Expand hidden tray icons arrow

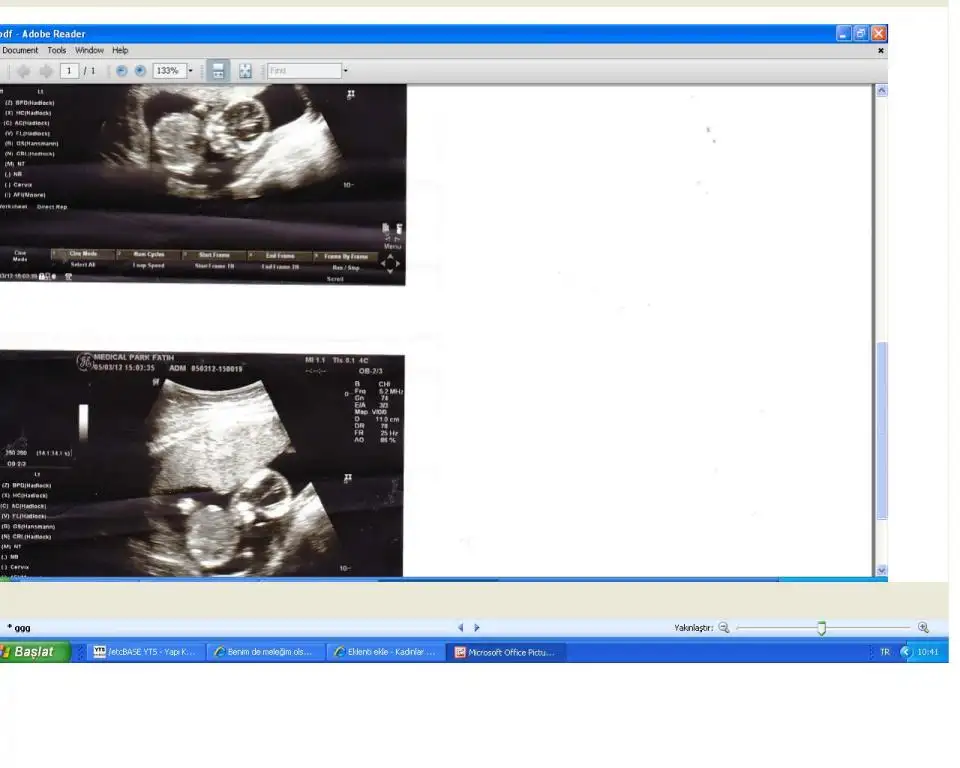pos(906,652)
